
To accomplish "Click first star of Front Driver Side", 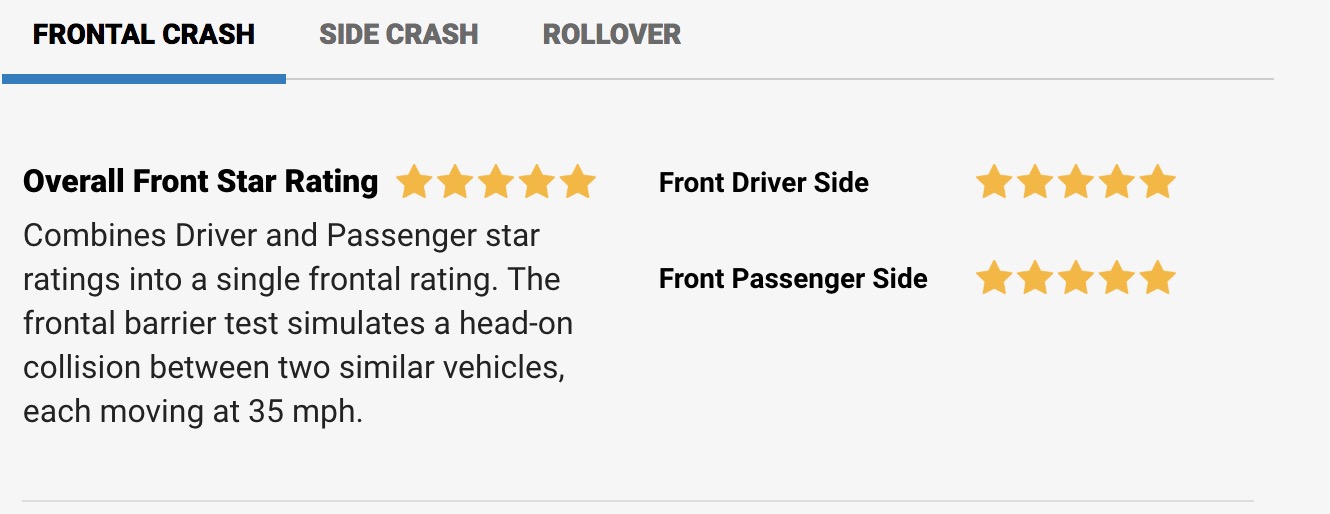I will [994, 183].
